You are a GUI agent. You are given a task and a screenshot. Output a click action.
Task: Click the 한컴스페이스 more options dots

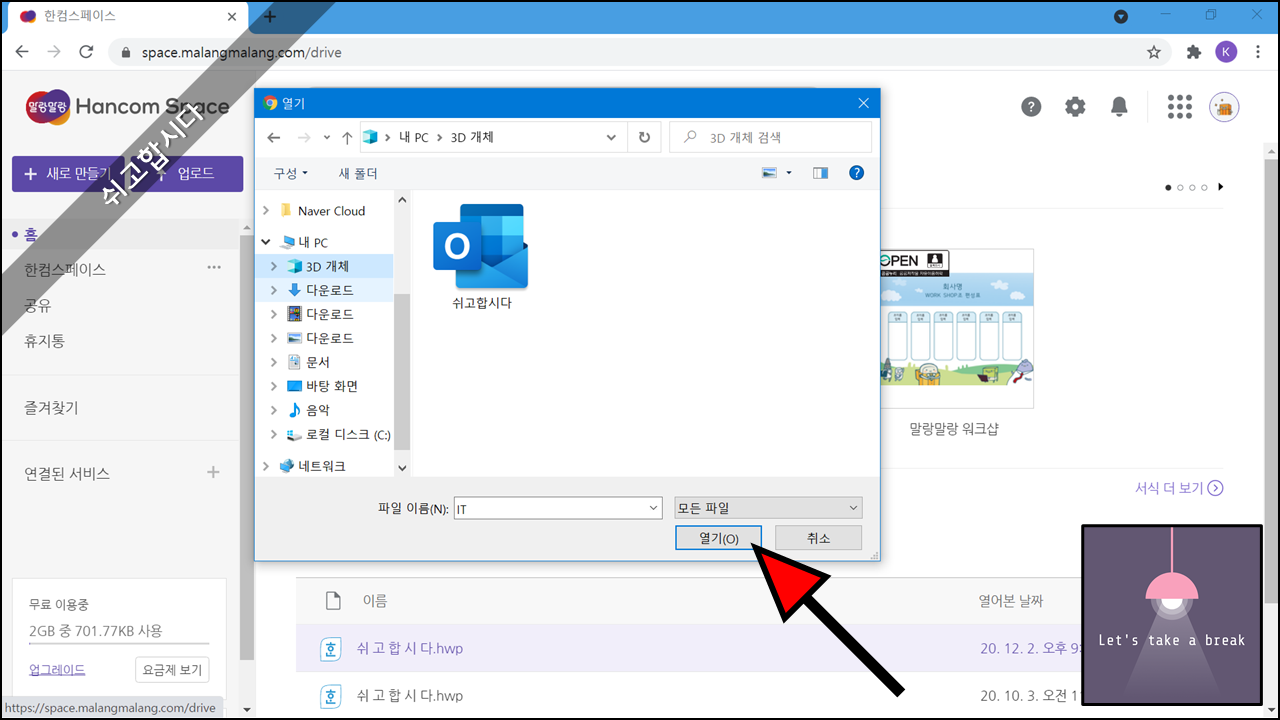click(214, 268)
